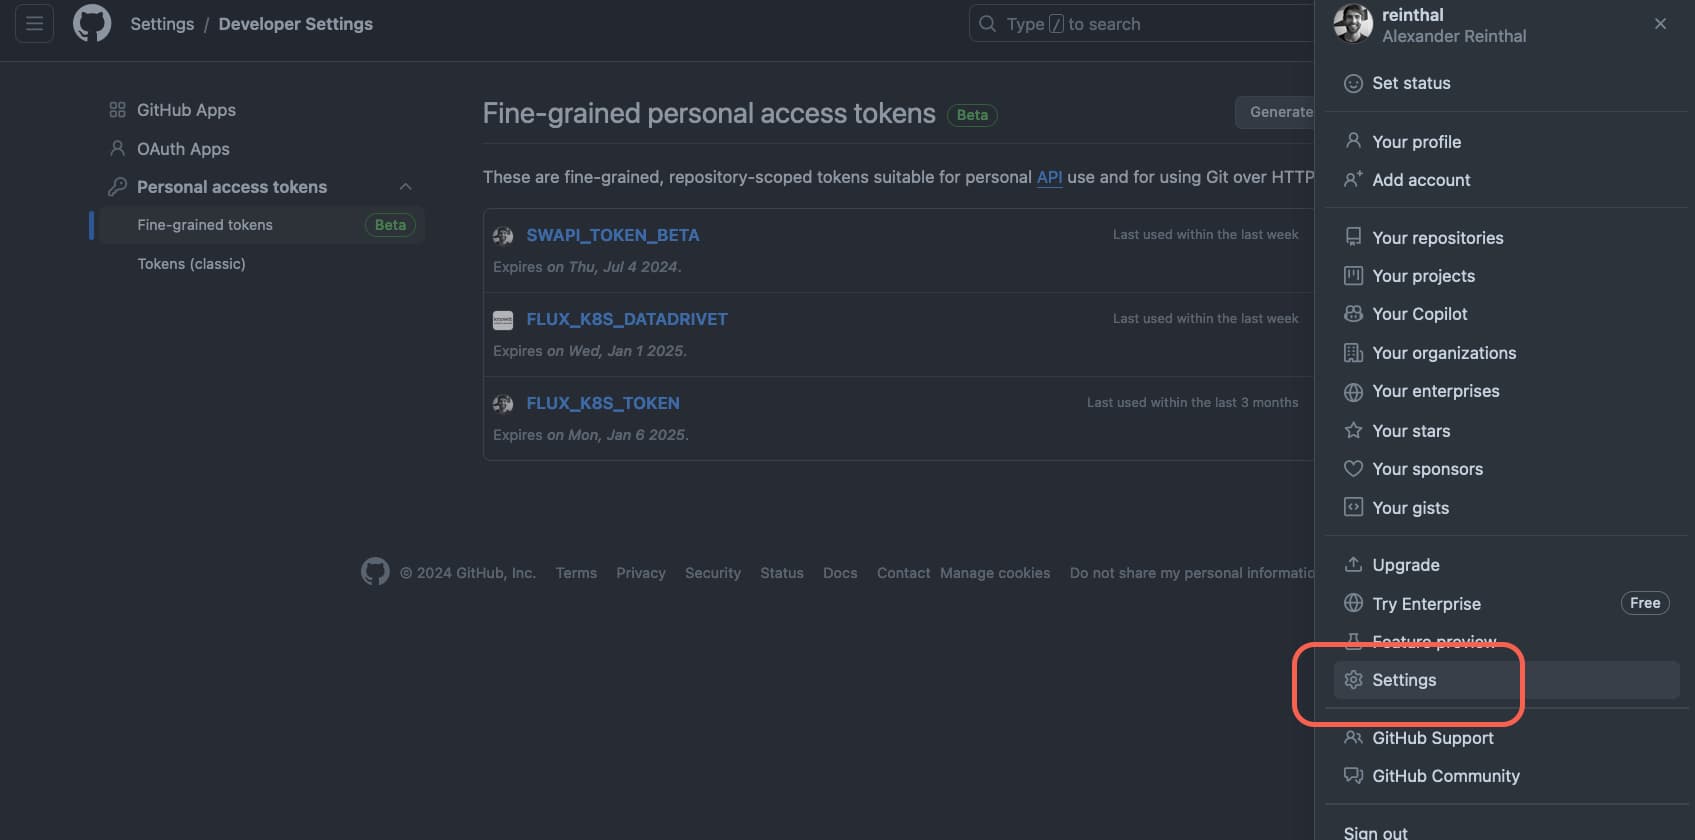Focus the Type / to search field
The width and height of the screenshot is (1695, 840).
[x=1141, y=24]
